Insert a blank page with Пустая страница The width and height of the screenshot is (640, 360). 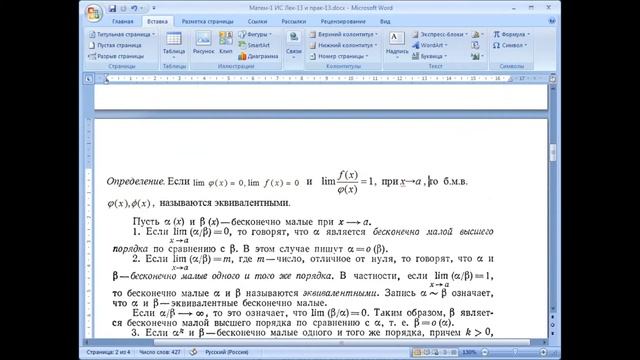point(115,45)
